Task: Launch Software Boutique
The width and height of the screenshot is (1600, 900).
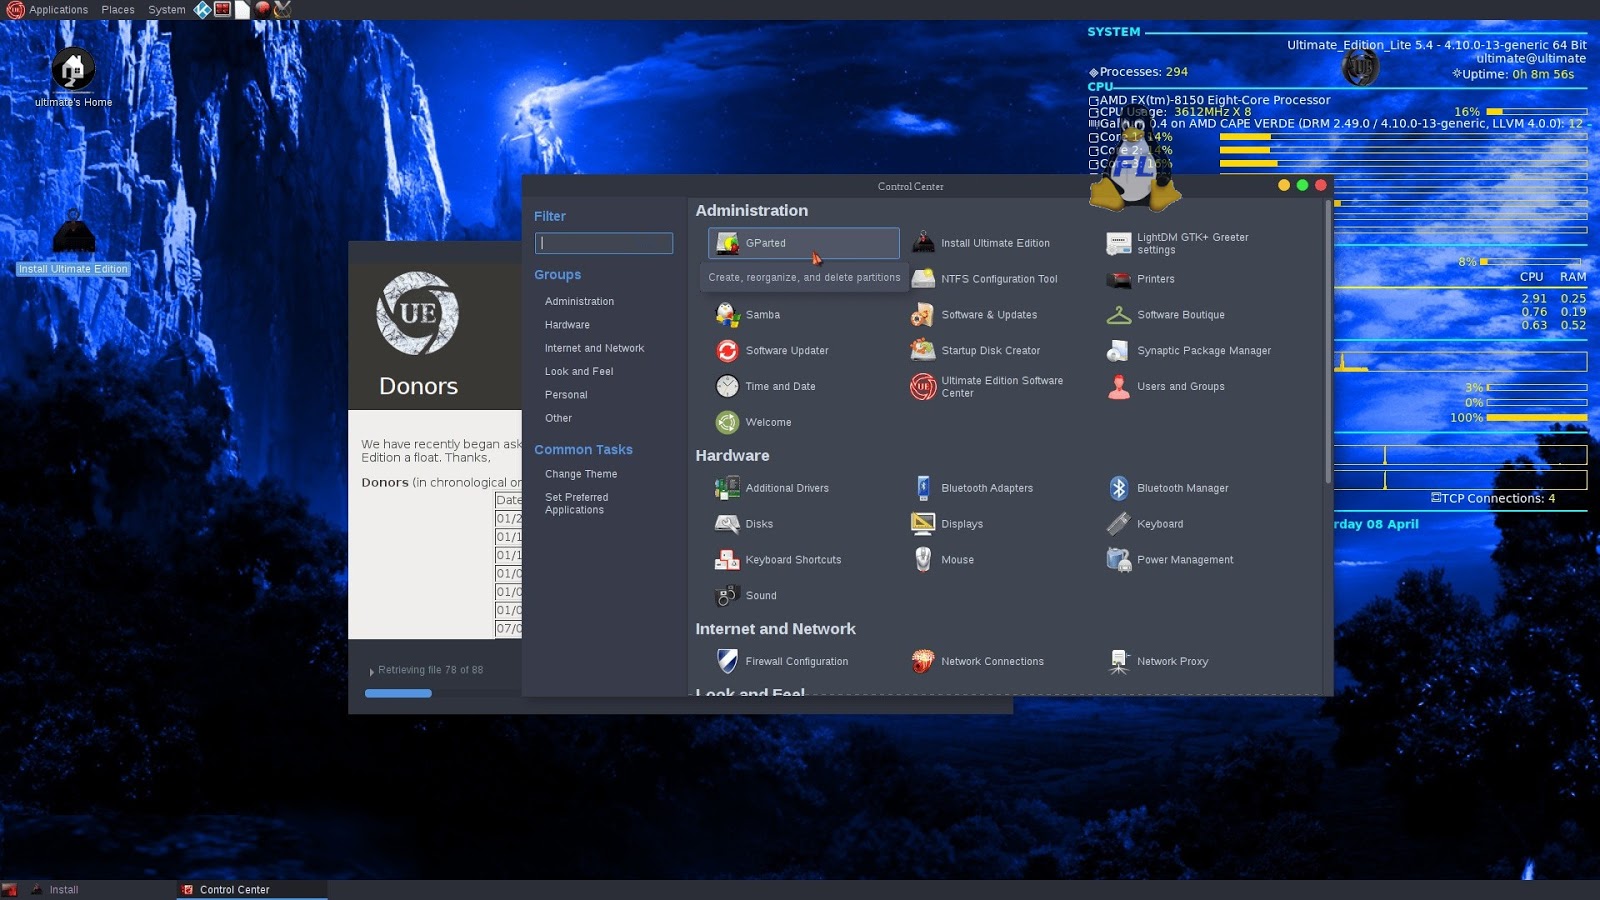Action: point(1165,315)
